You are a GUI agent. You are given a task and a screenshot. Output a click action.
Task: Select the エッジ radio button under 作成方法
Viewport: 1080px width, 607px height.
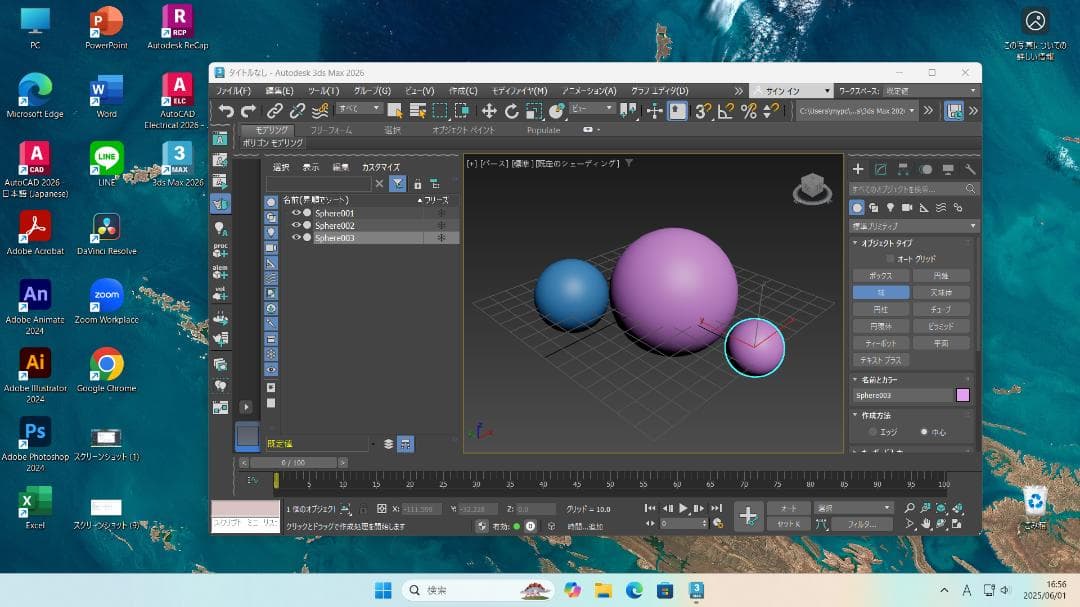872,431
